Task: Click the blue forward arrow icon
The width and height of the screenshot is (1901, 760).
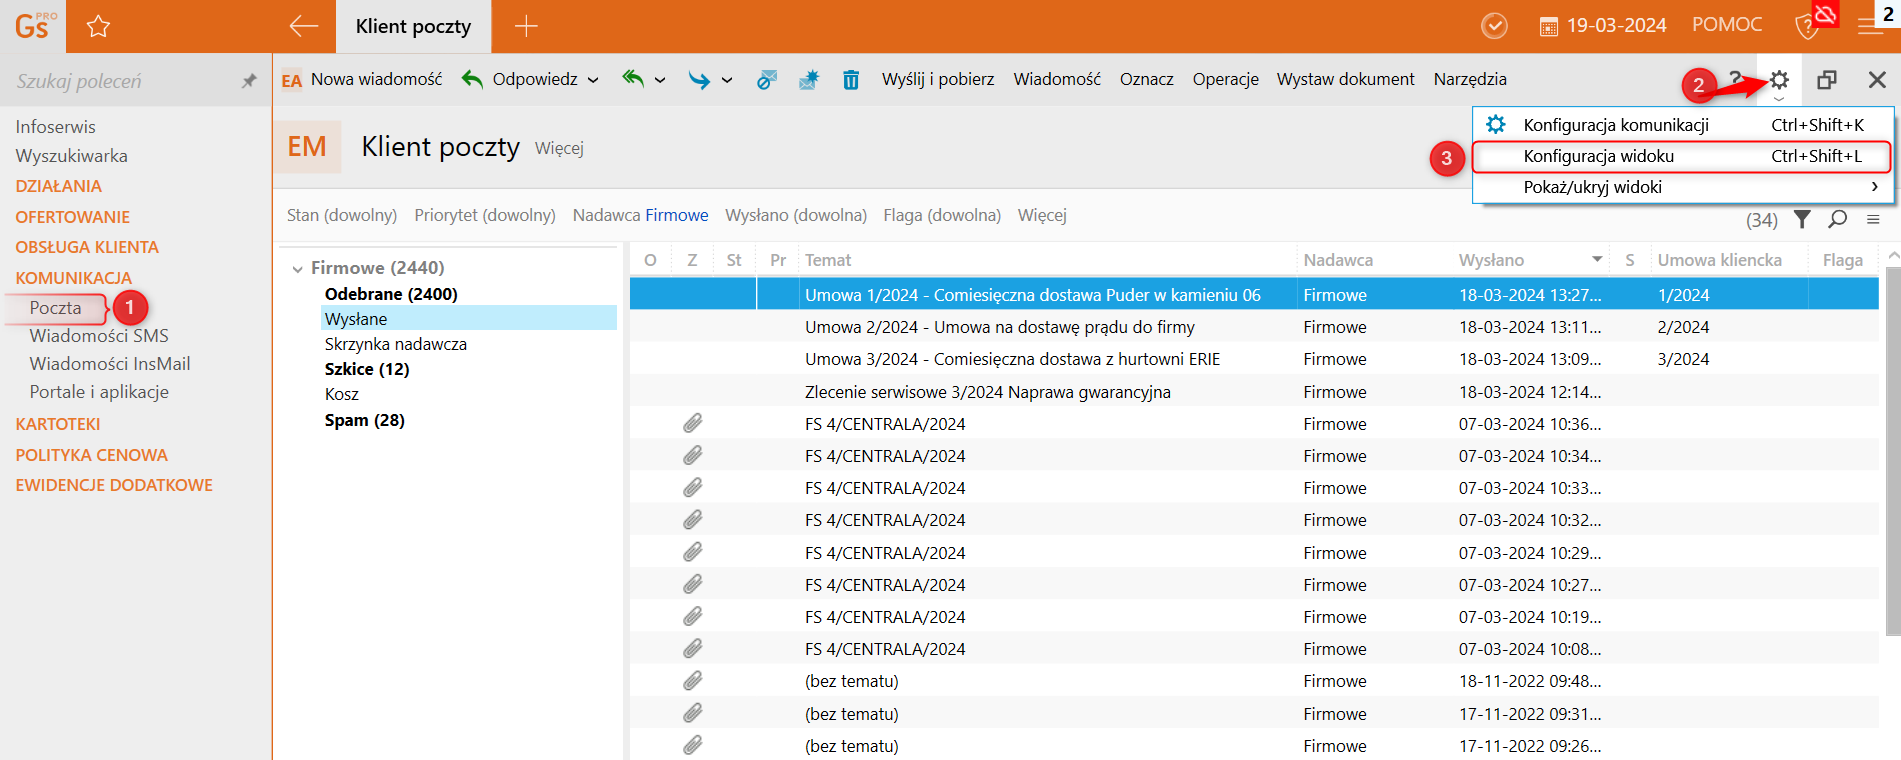Action: click(698, 80)
